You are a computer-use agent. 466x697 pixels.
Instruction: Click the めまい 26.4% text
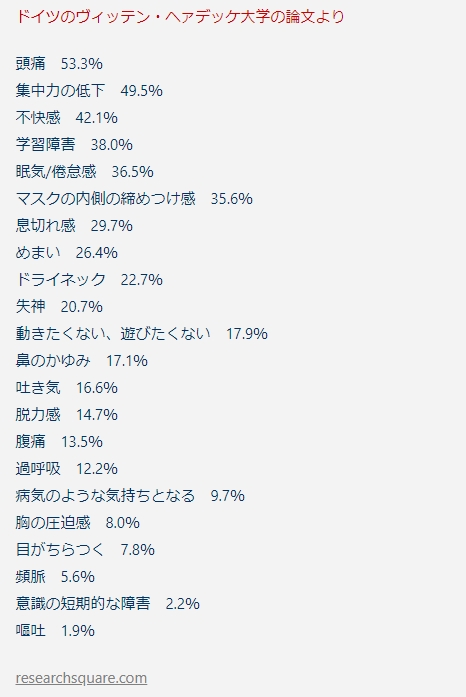pyautogui.click(x=67, y=252)
